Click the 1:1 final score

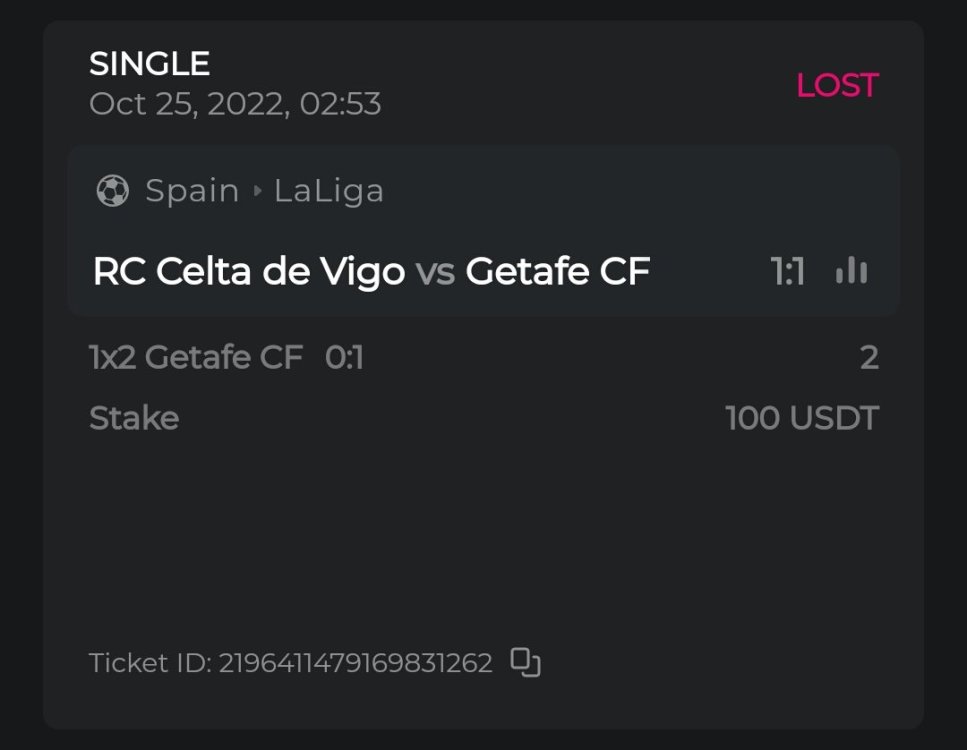[x=788, y=271]
